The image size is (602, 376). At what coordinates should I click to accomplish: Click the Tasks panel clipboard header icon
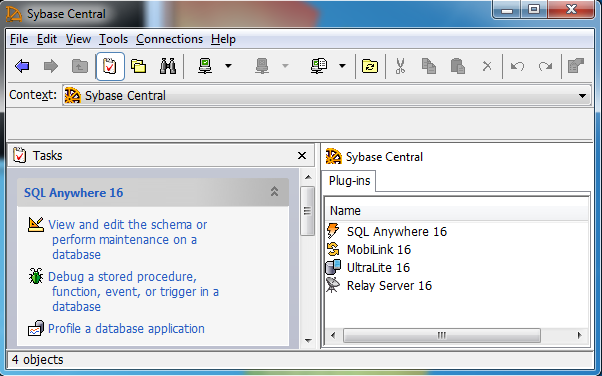(x=20, y=155)
